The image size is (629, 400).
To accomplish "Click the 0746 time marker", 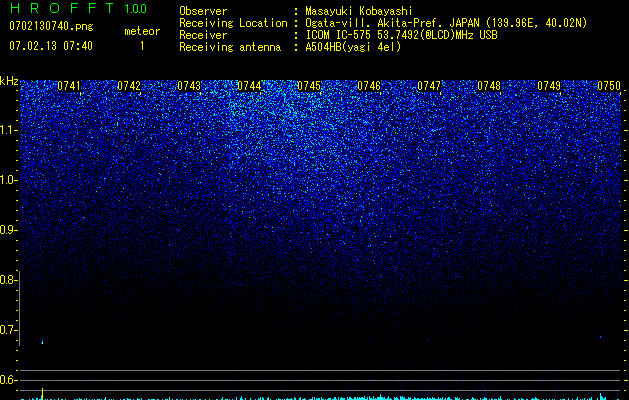I will [369, 86].
